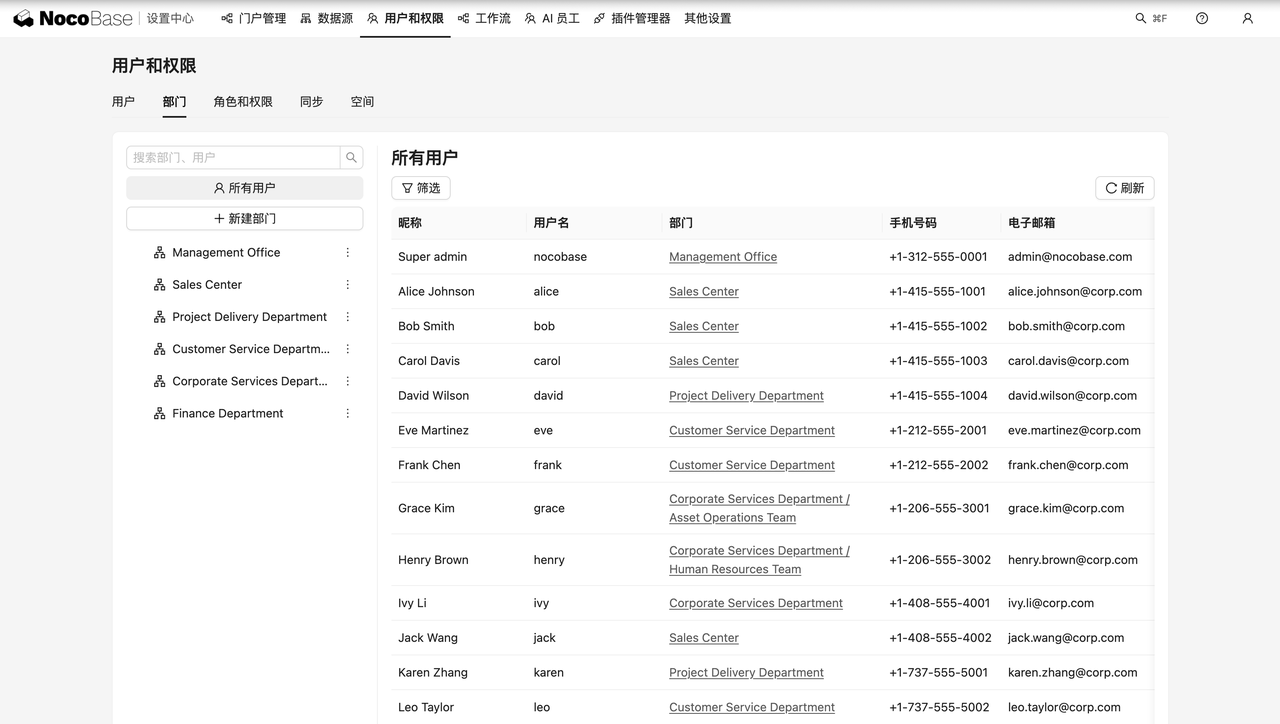Open more options for Management Office
Image resolution: width=1280 pixels, height=724 pixels.
pyautogui.click(x=348, y=253)
